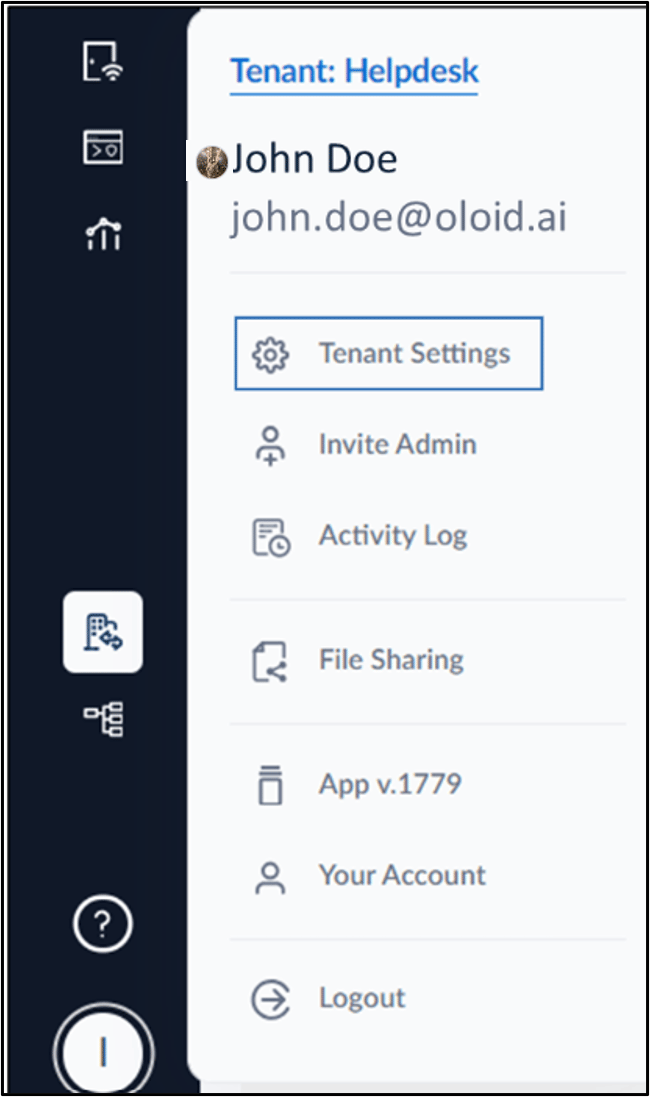
Task: Click the person icon for Your Account
Action: [270, 878]
